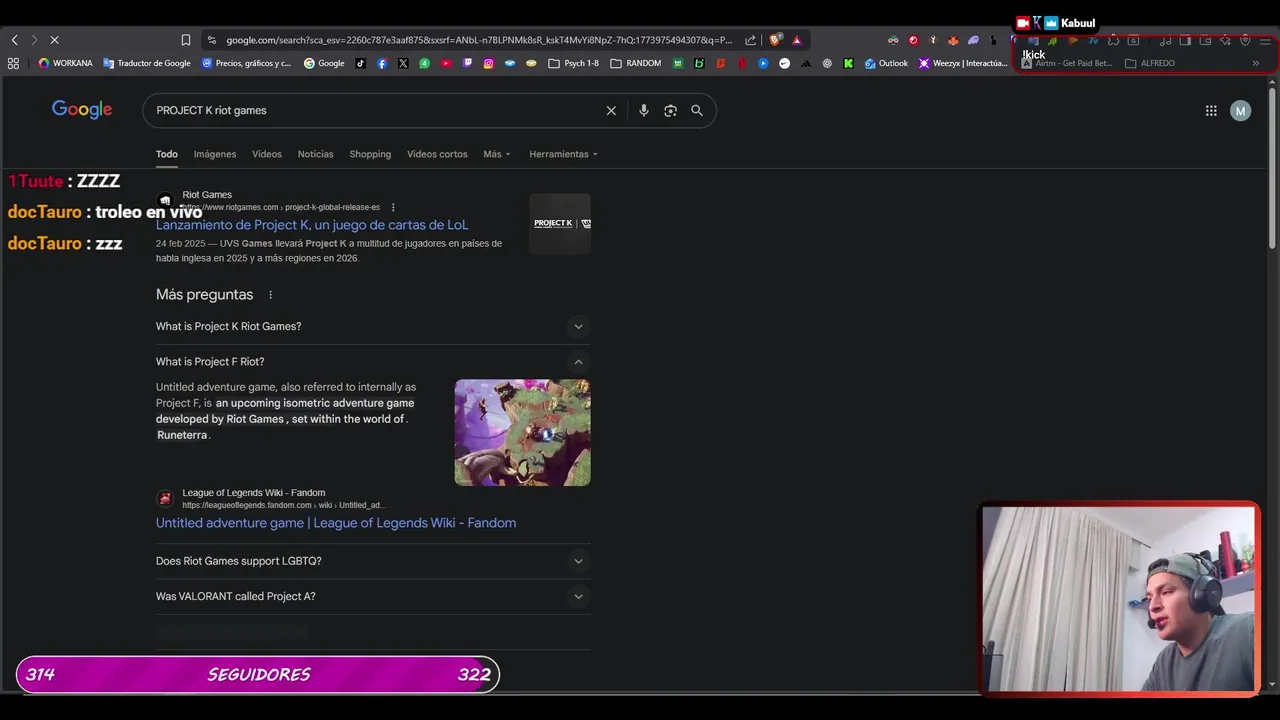Open the X (Twitter) bookmark
Image resolution: width=1280 pixels, height=720 pixels.
(403, 63)
